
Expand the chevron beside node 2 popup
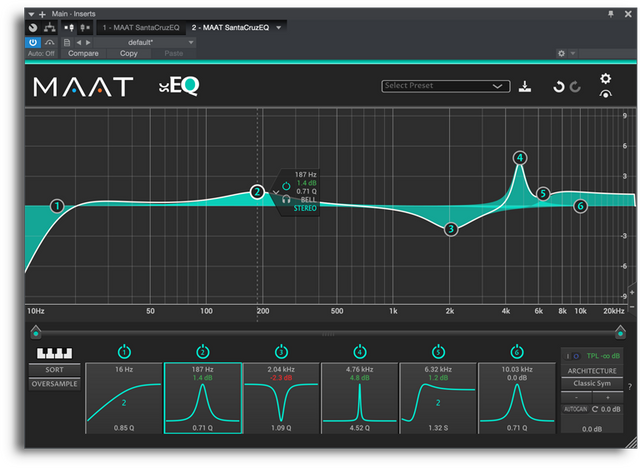tap(276, 192)
